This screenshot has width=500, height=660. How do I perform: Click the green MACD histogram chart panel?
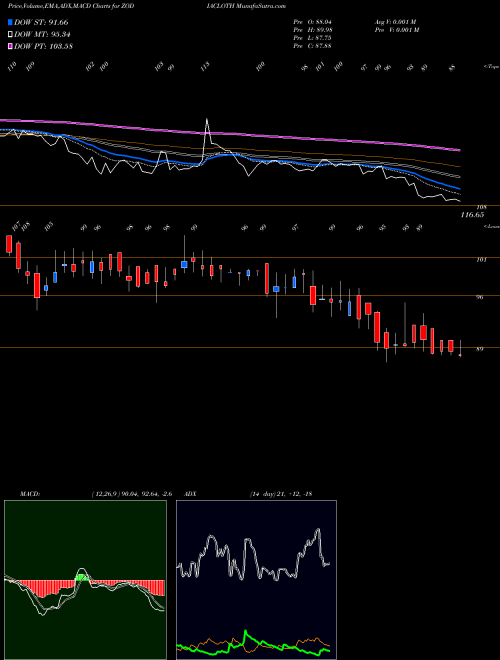[x=85, y=580]
